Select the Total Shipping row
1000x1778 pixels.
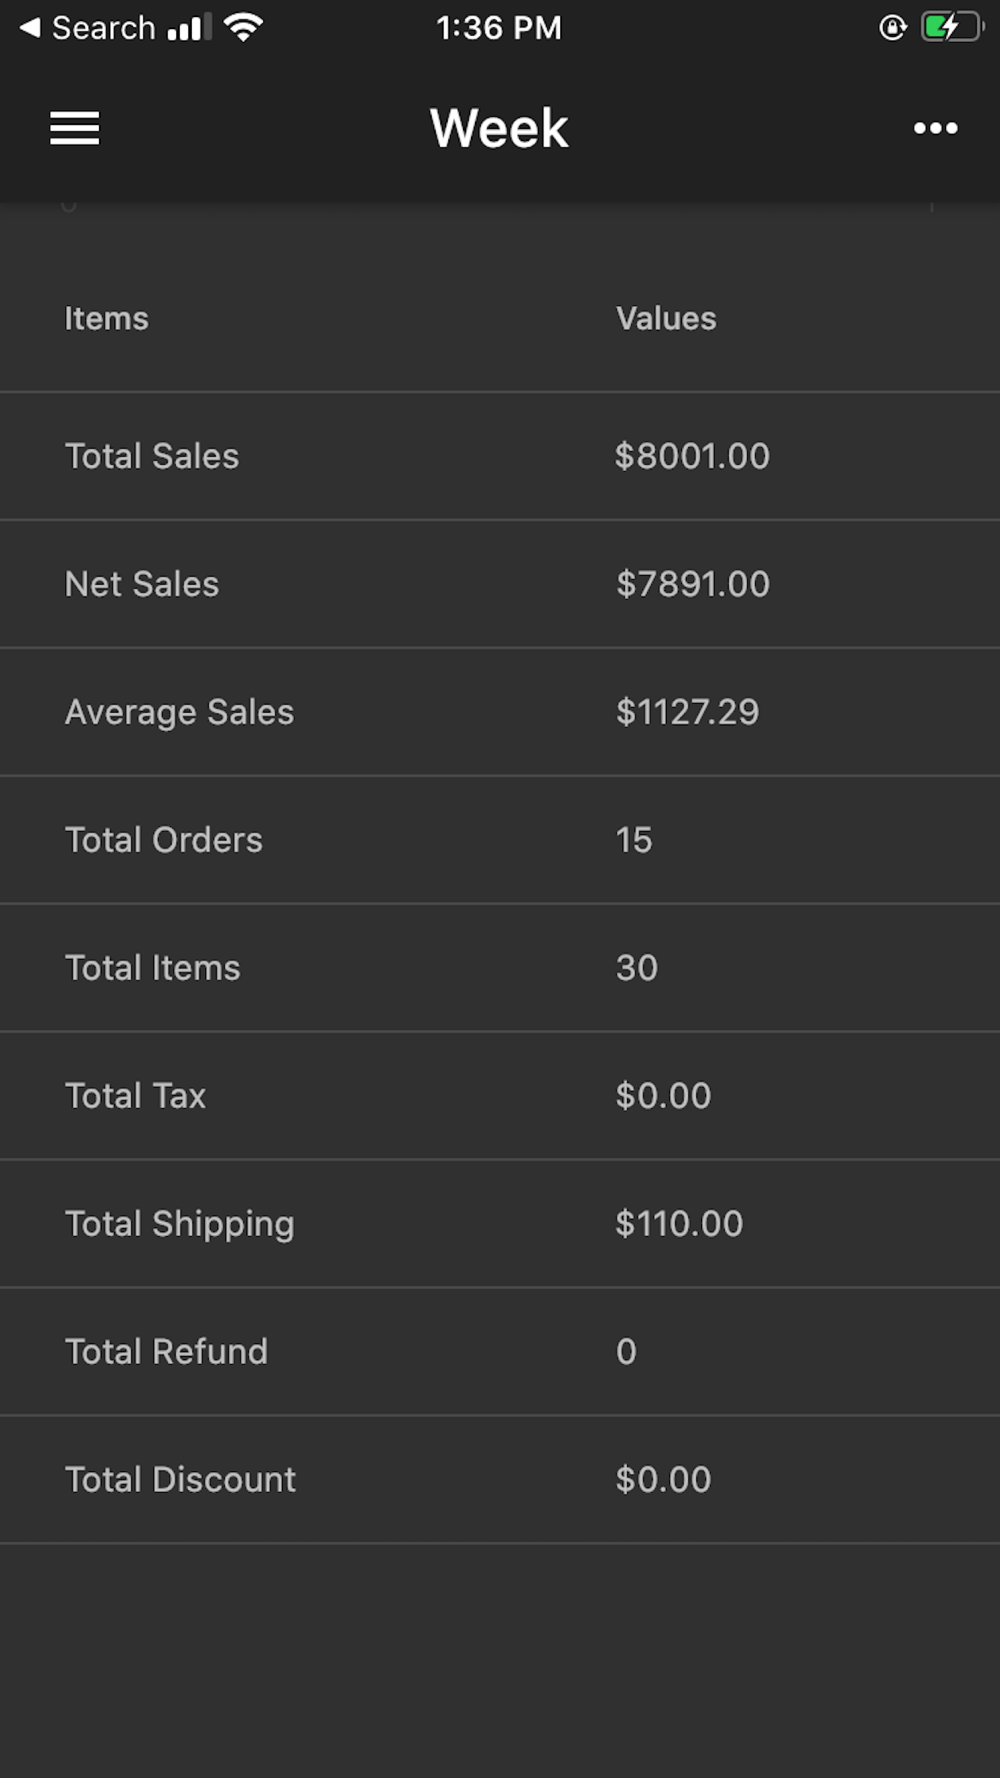coord(500,1224)
